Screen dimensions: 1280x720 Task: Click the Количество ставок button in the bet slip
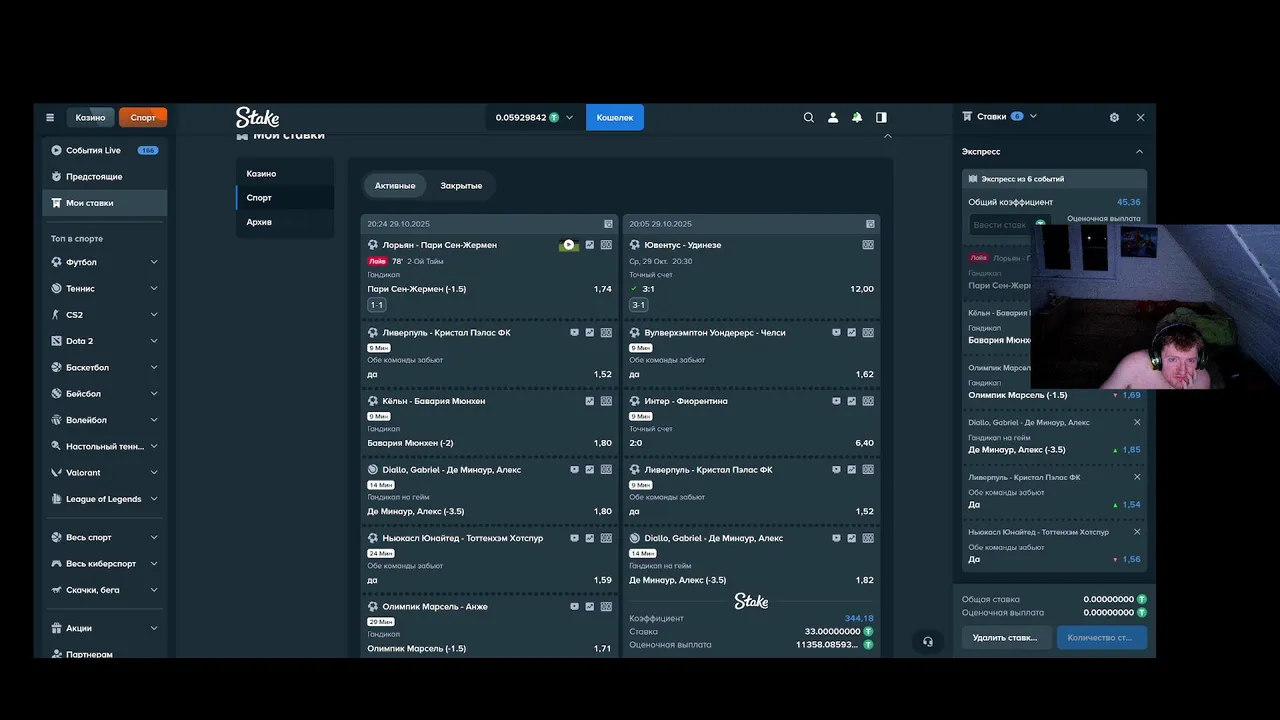point(1101,637)
